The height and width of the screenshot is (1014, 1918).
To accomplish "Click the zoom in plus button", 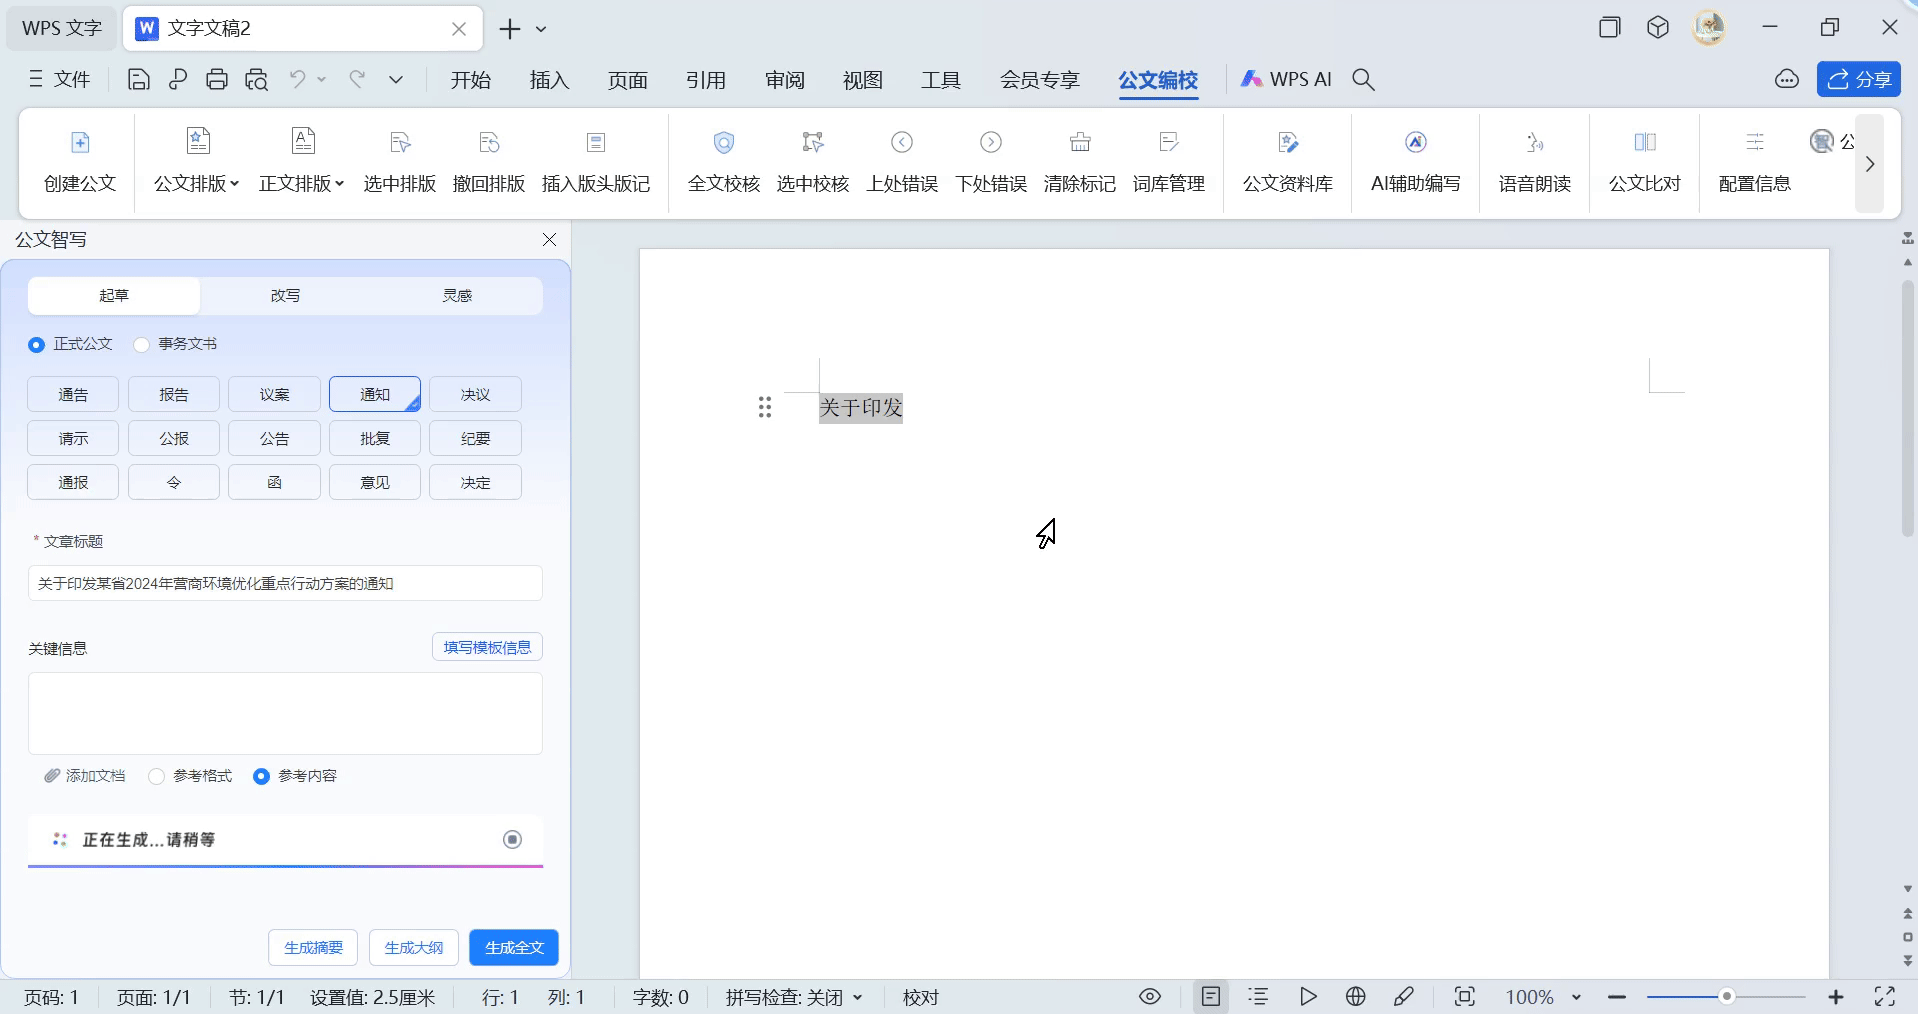I will 1836,997.
